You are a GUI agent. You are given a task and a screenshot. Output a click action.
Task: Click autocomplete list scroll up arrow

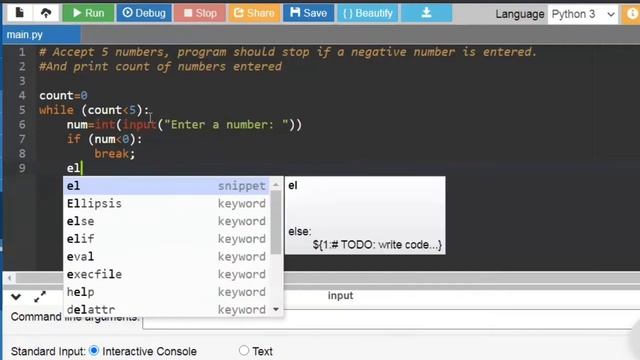[276, 184]
